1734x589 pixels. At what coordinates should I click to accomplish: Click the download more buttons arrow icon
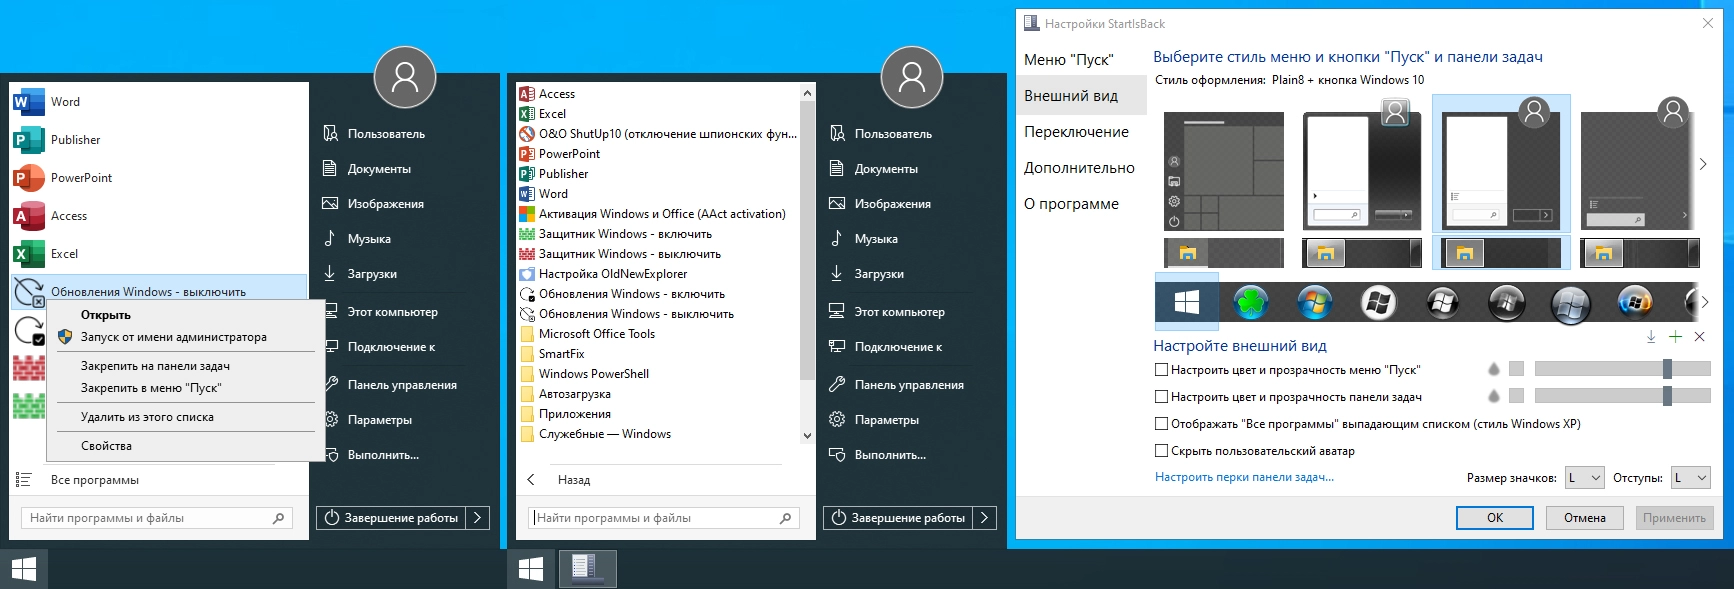(1651, 337)
